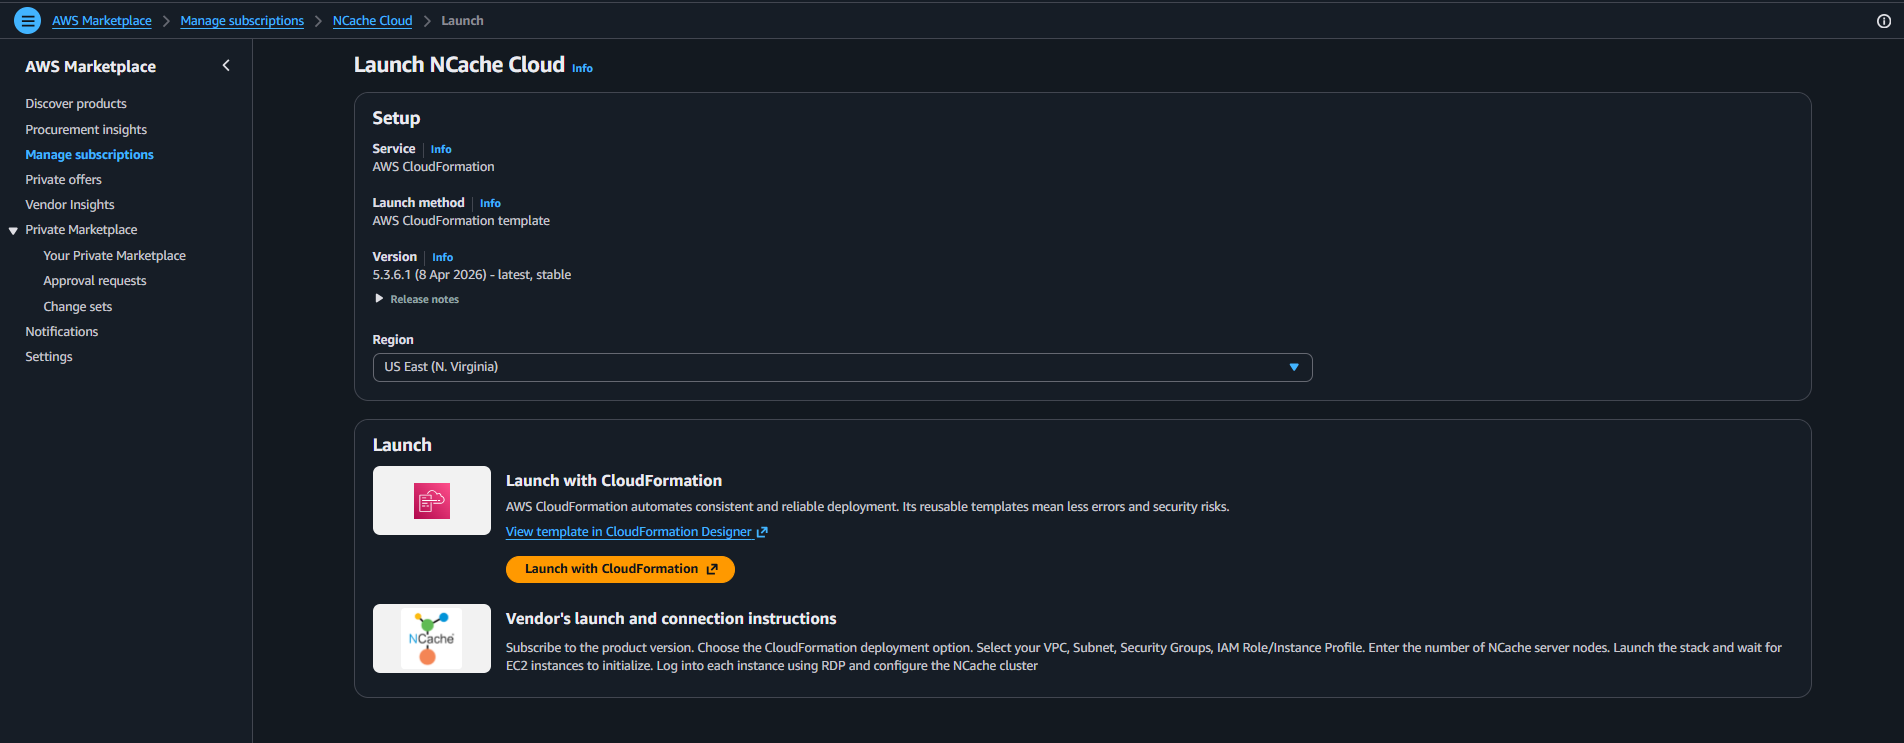
Task: Open Vendor Insights in sidebar
Action: [70, 205]
